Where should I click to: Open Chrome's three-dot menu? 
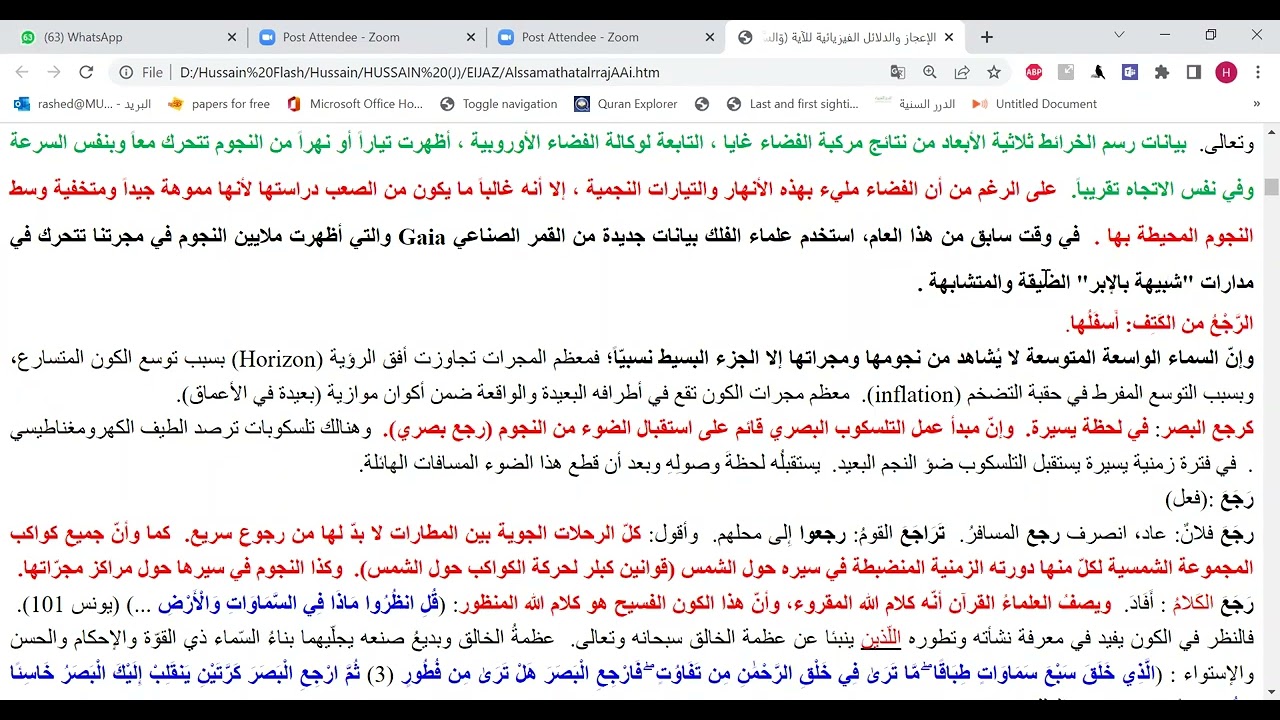[x=1258, y=72]
